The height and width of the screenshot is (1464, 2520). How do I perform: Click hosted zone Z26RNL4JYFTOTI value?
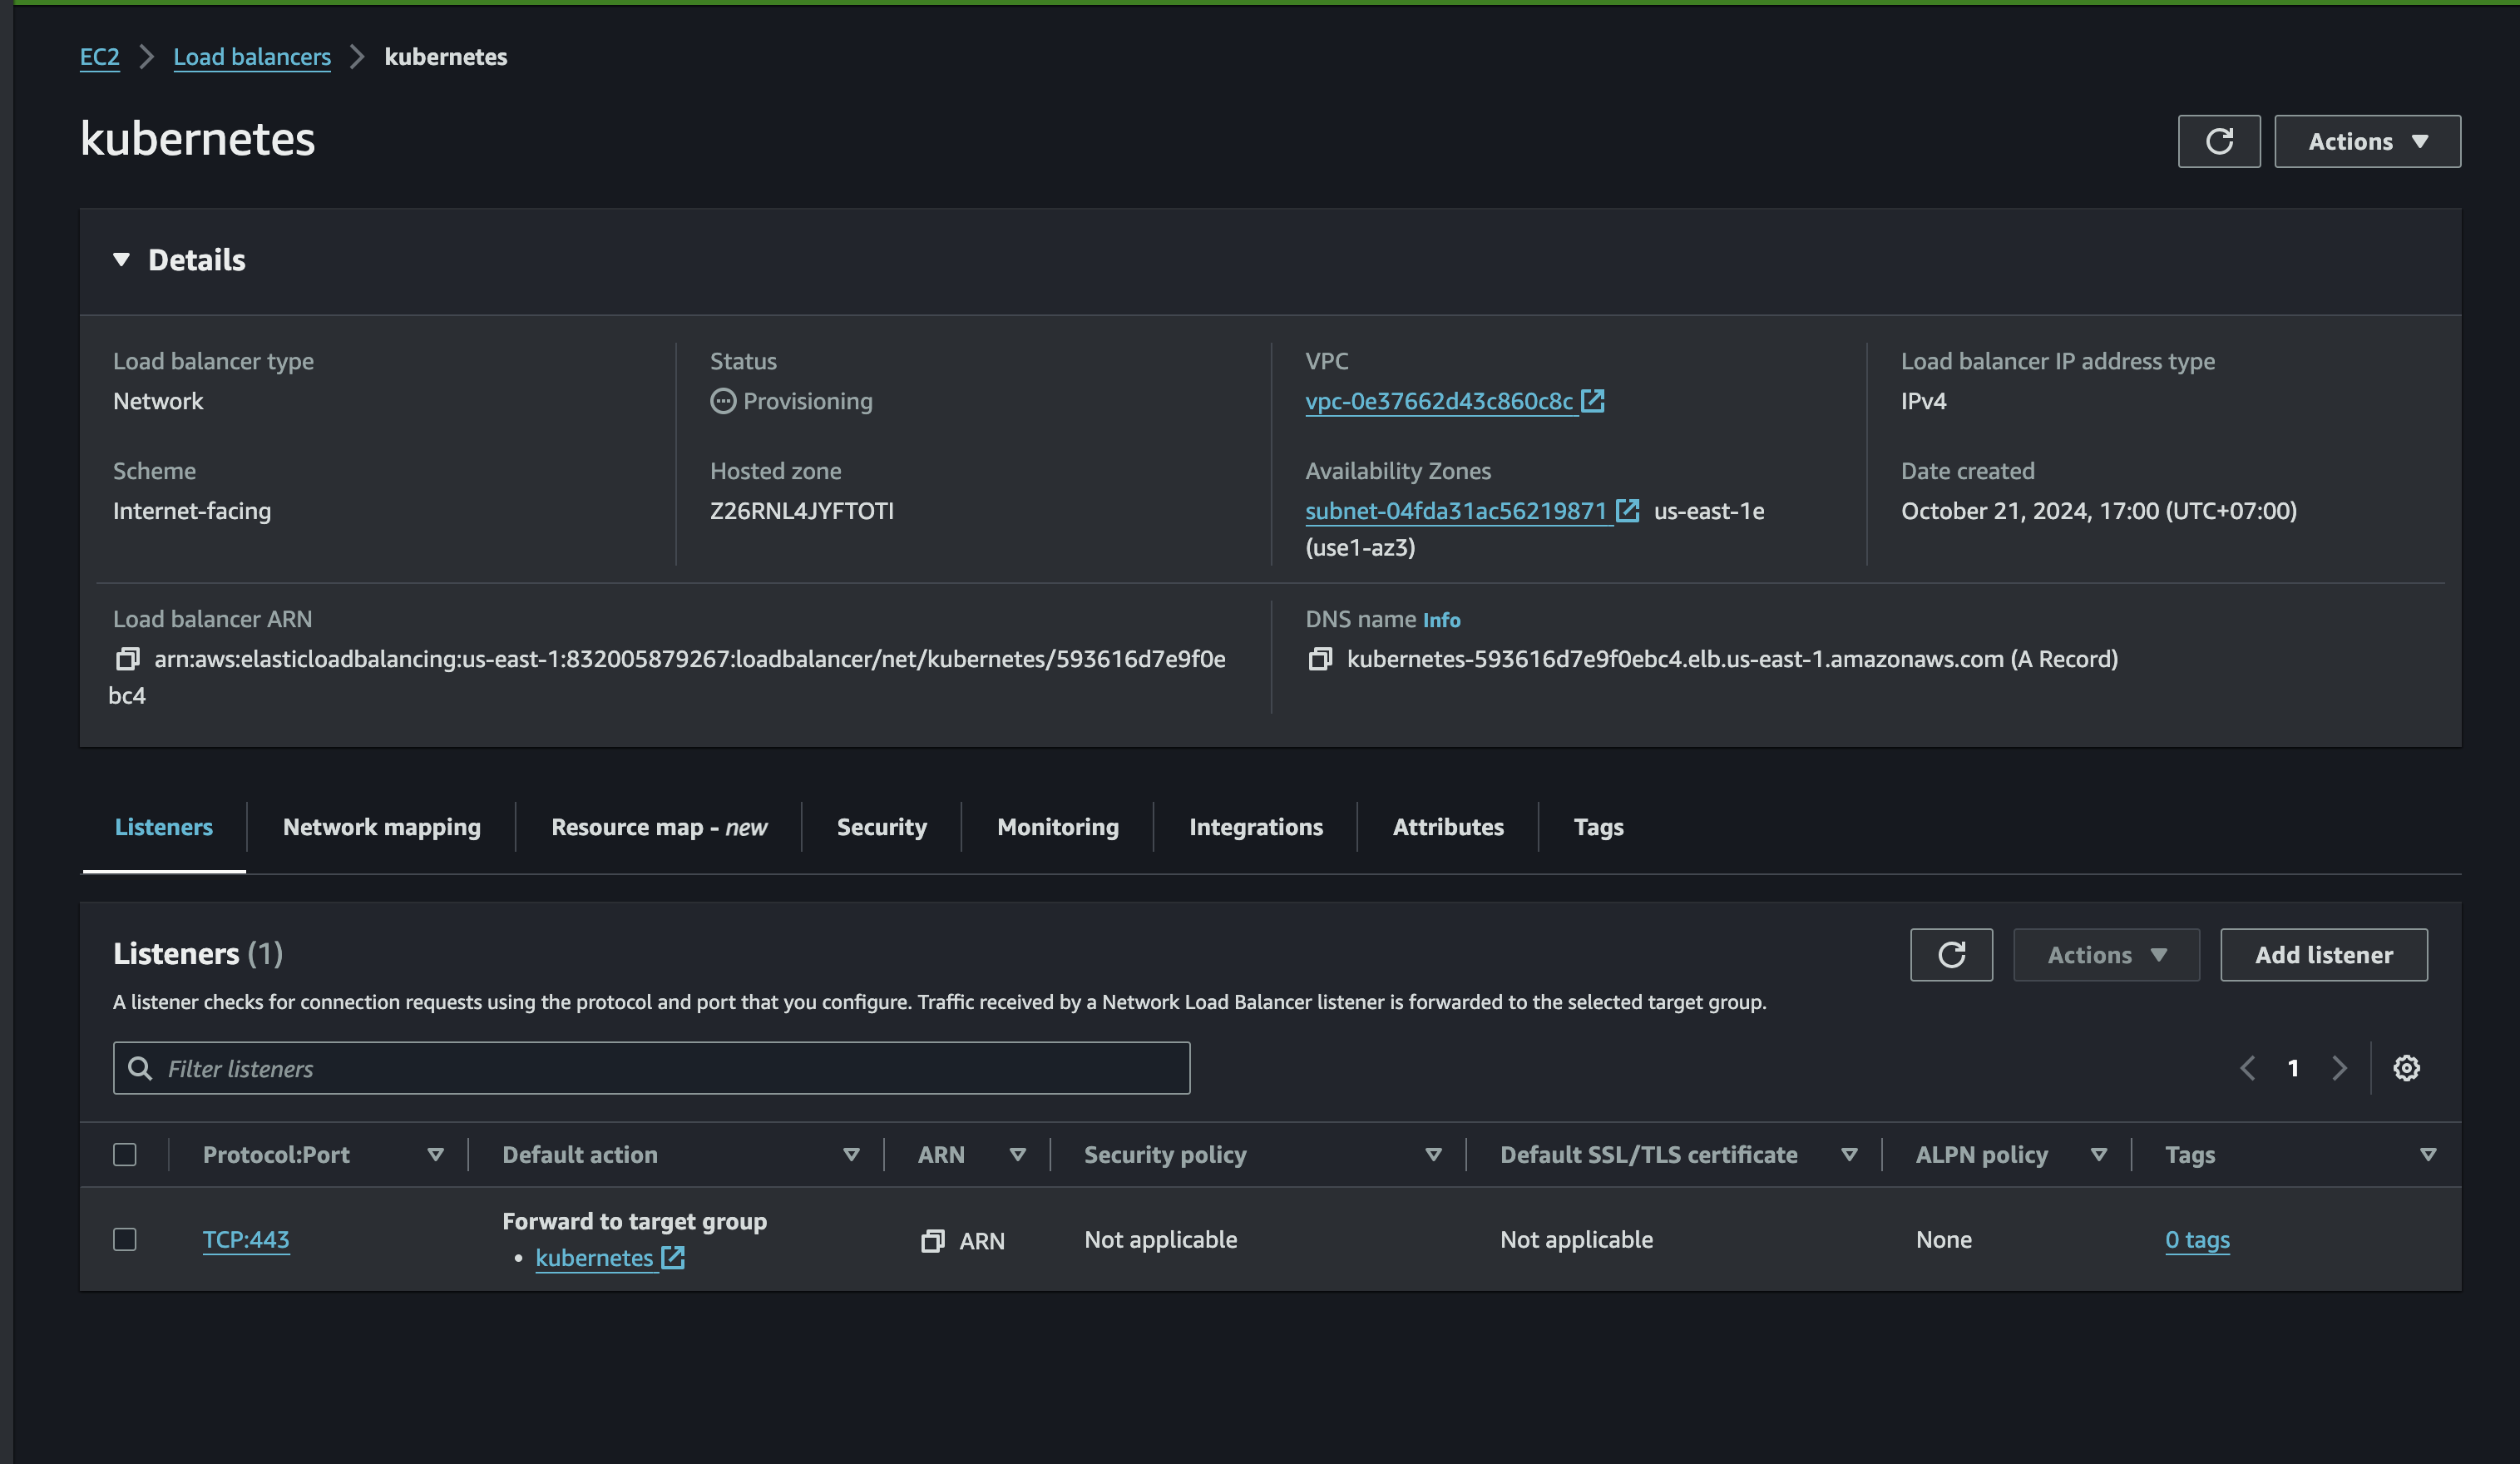802,511
